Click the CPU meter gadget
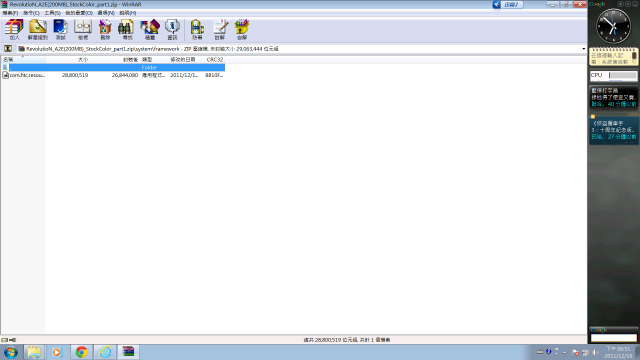Viewport: 640px width, 360px height. click(613, 76)
